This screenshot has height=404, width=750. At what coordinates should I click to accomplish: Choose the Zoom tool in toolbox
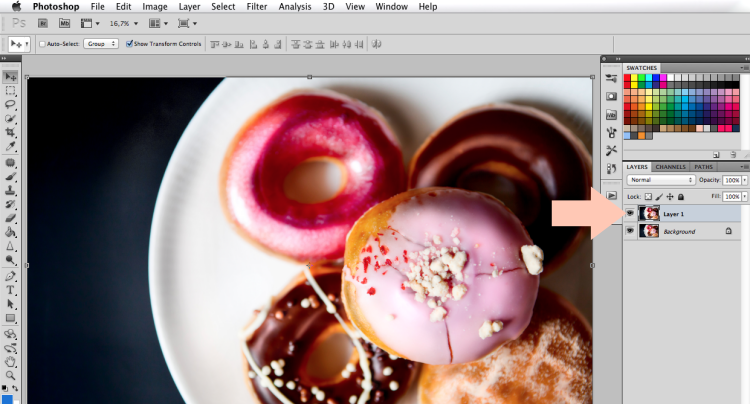tap(10, 375)
